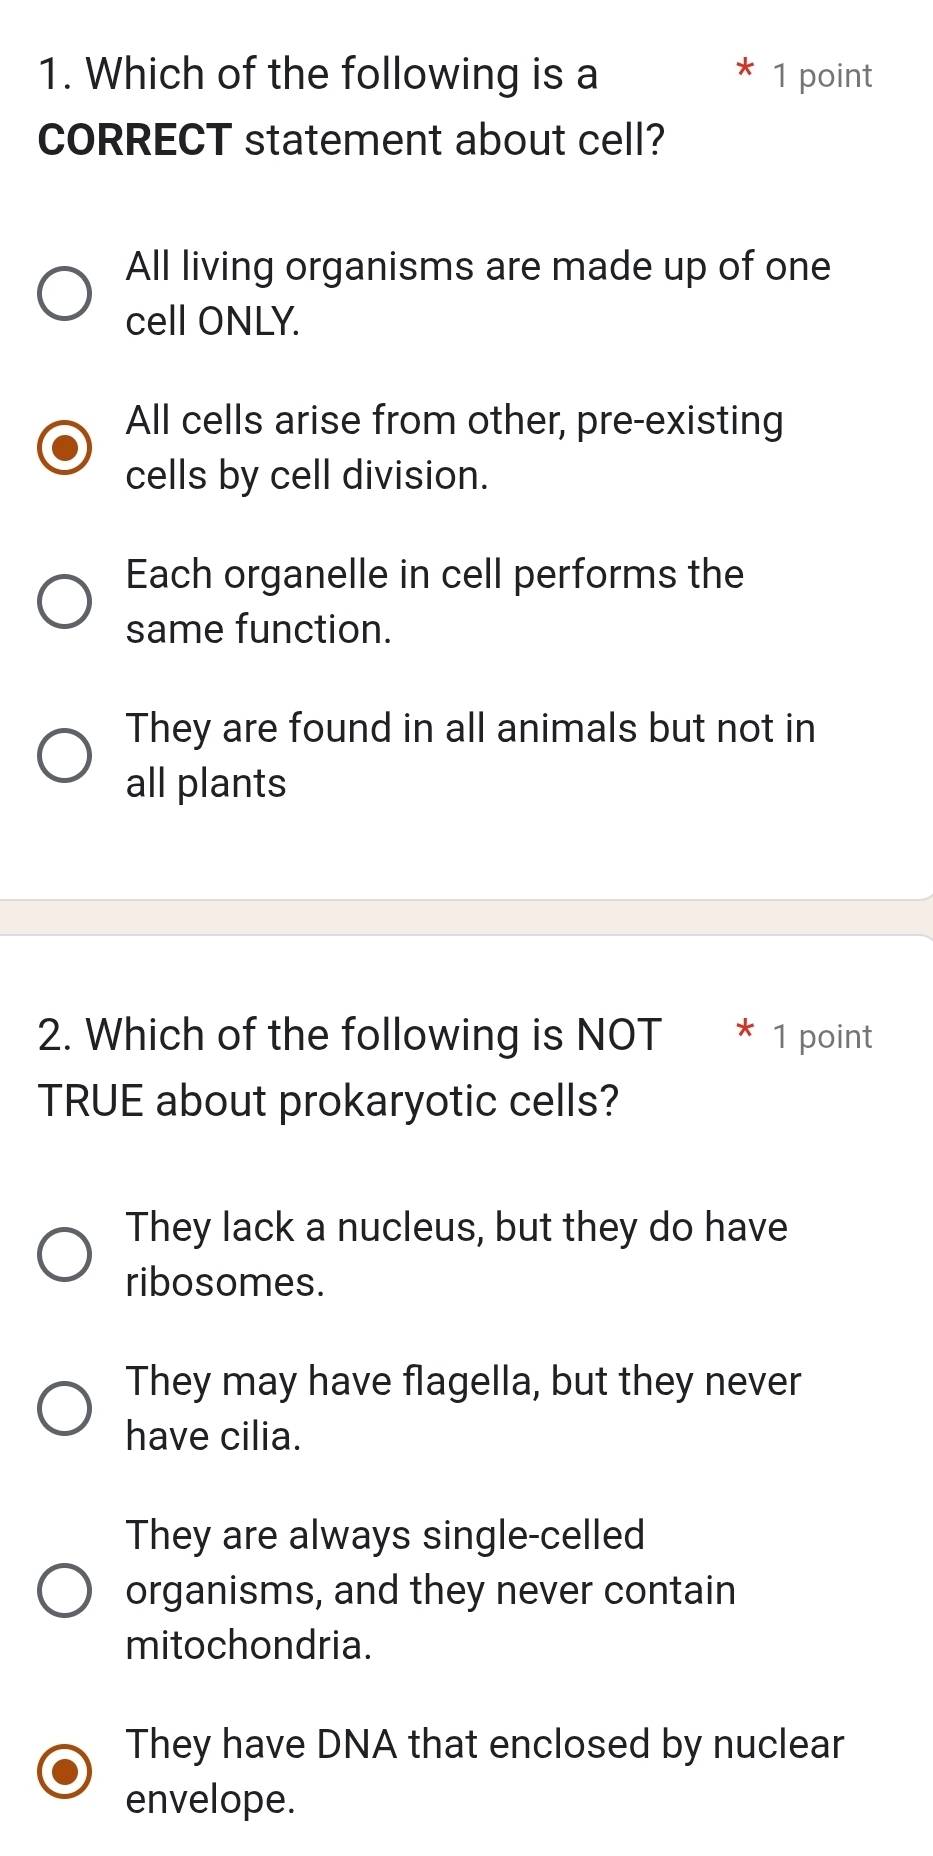This screenshot has height=1856, width=933.
Task: Choose "They may have flagella, but they never have cilia"
Action: (66, 1407)
